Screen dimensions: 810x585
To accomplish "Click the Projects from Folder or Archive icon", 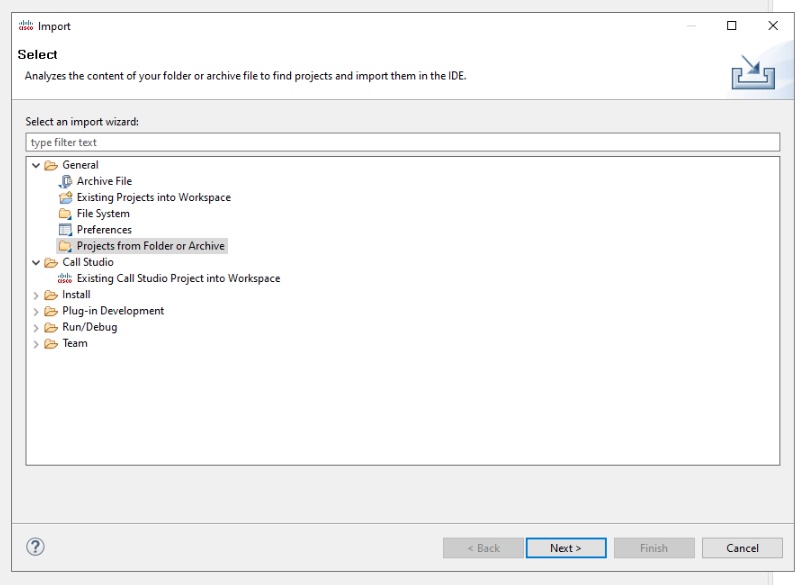I will (x=66, y=246).
